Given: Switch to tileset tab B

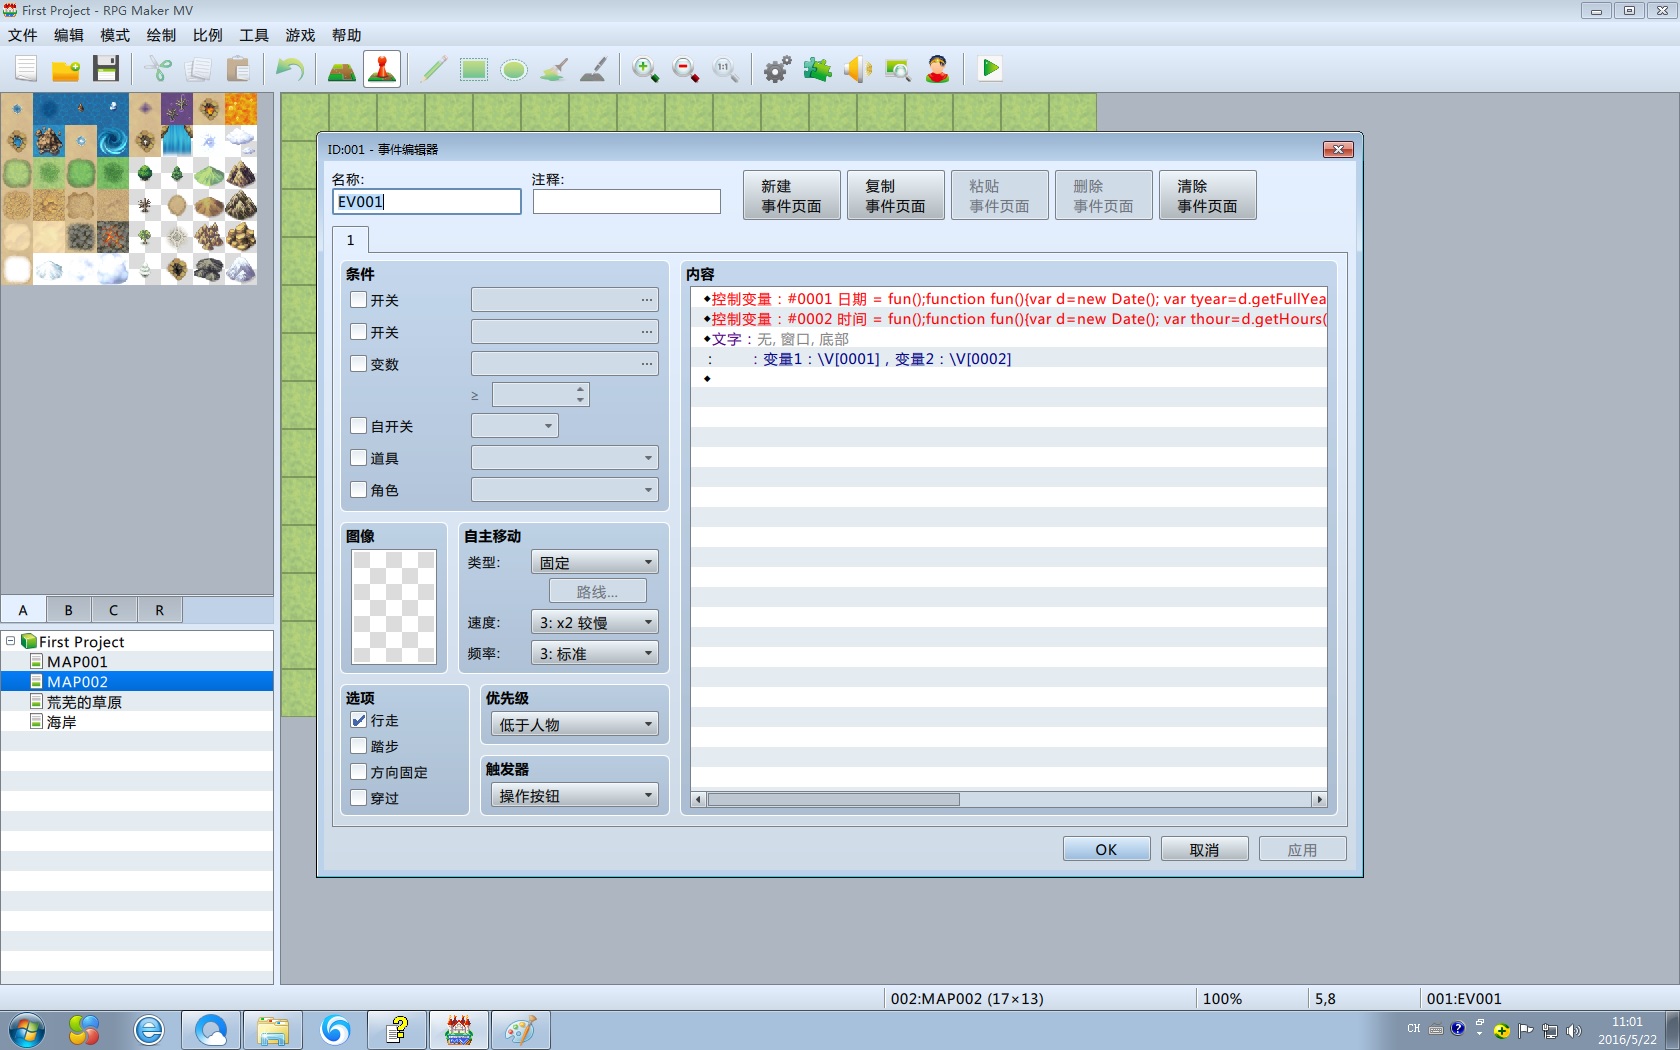Looking at the screenshot, I should 68,610.
